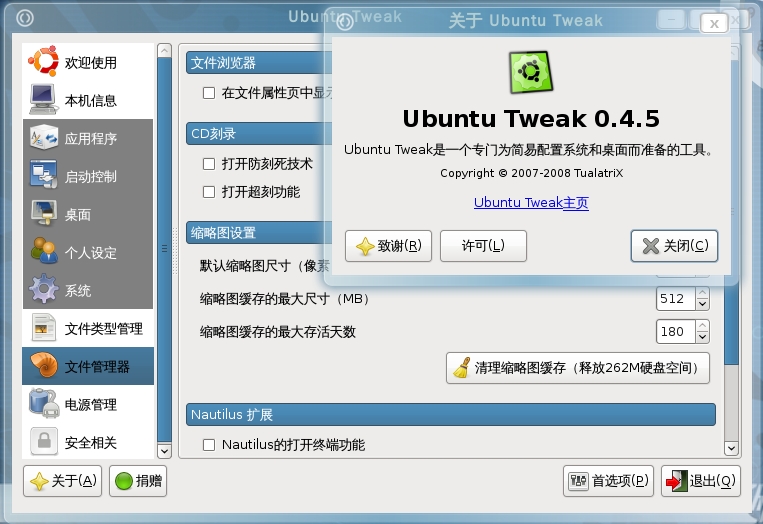Screen dimensions: 763x524
Task: Click sidebar scrollbar up arrow
Action: [164, 50]
